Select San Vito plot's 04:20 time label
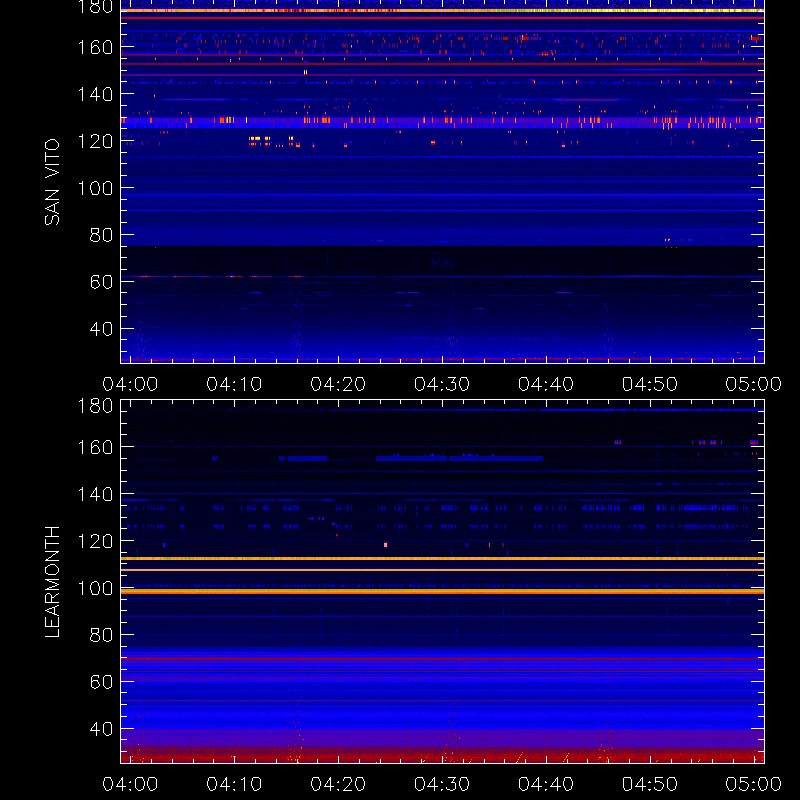Screen dimensions: 800x800 click(x=338, y=384)
